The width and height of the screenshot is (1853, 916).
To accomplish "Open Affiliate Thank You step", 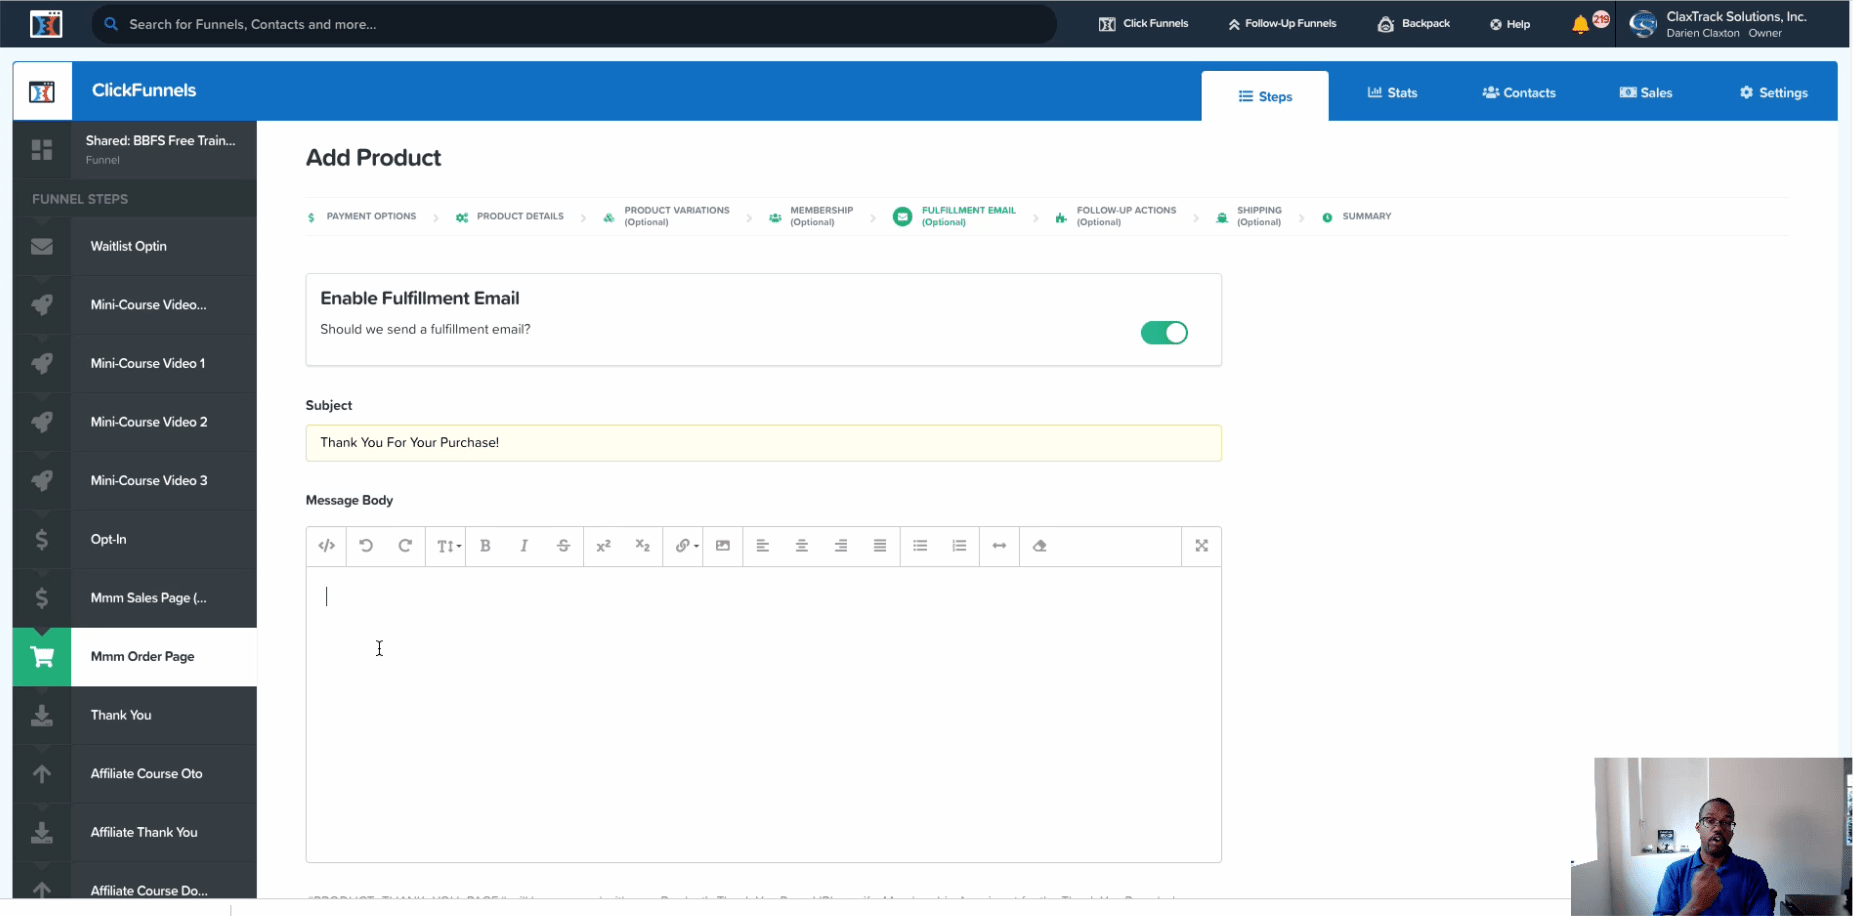I will tap(135, 832).
